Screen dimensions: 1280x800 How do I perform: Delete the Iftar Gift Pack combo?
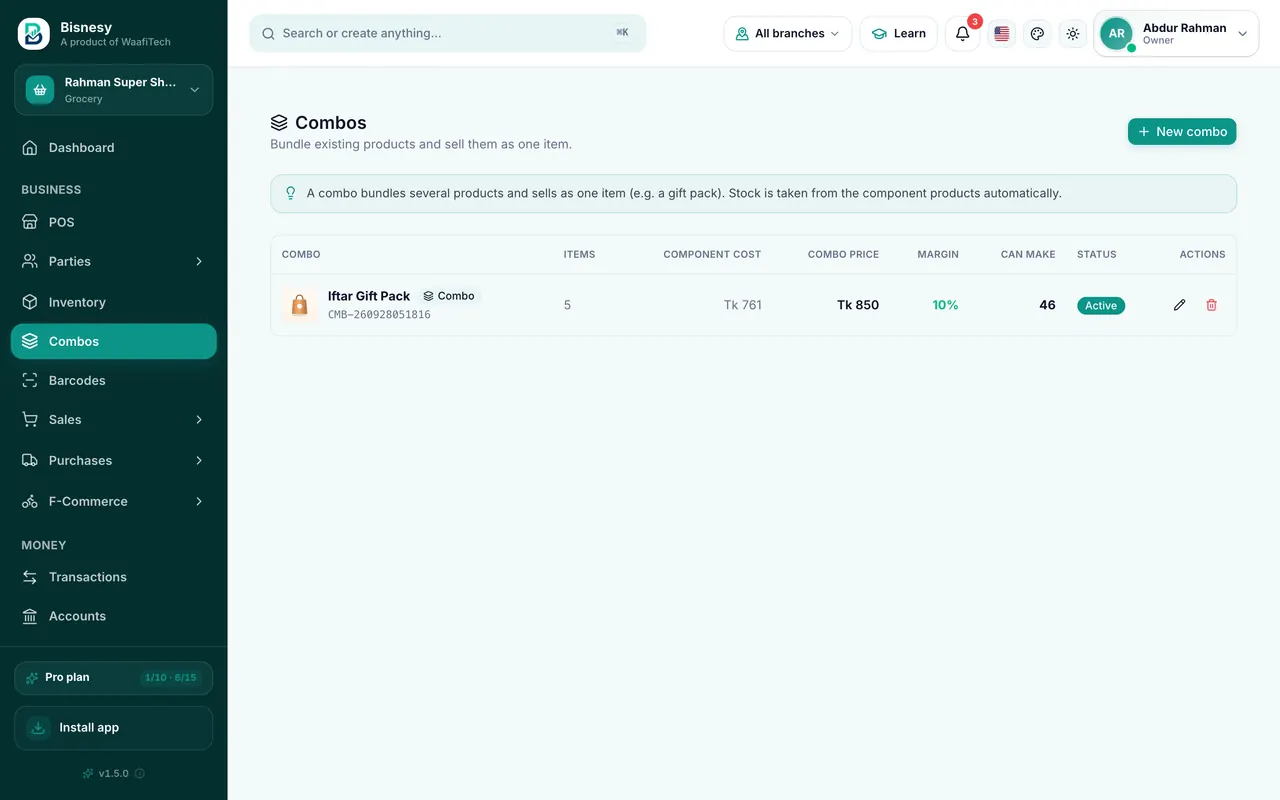[1211, 305]
